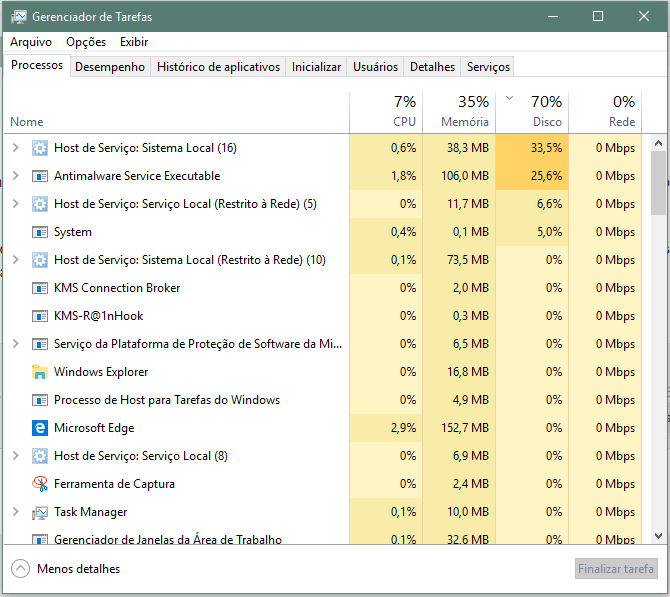Click the 106,0 MB memory cell

tap(459, 176)
